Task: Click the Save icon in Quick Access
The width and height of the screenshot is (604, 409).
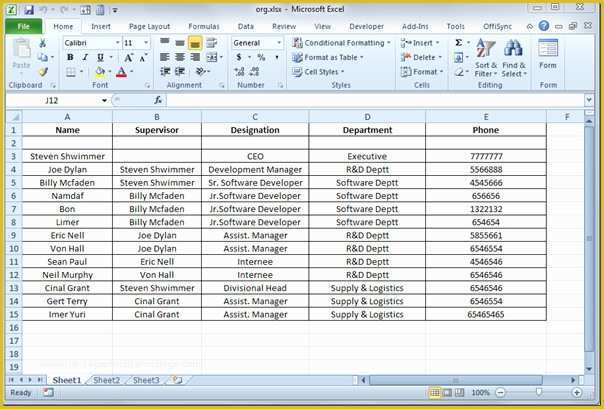Action: tap(28, 10)
